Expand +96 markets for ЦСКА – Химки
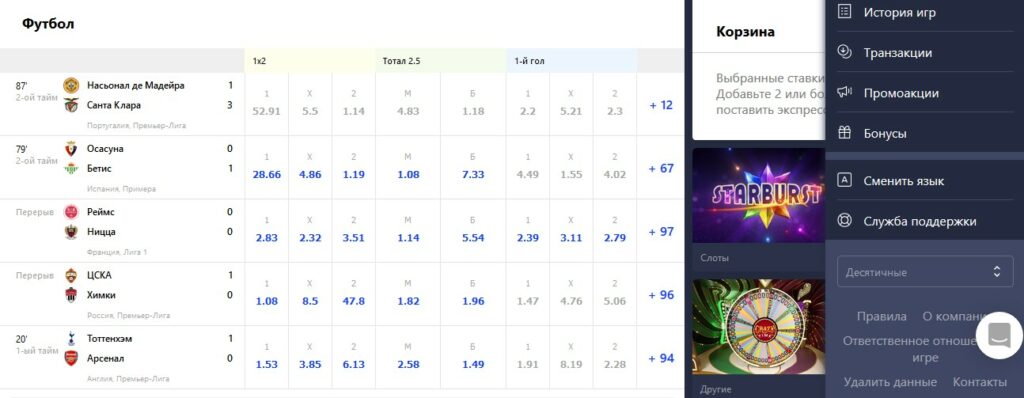Screen dimensions: 1024x398 tap(661, 295)
